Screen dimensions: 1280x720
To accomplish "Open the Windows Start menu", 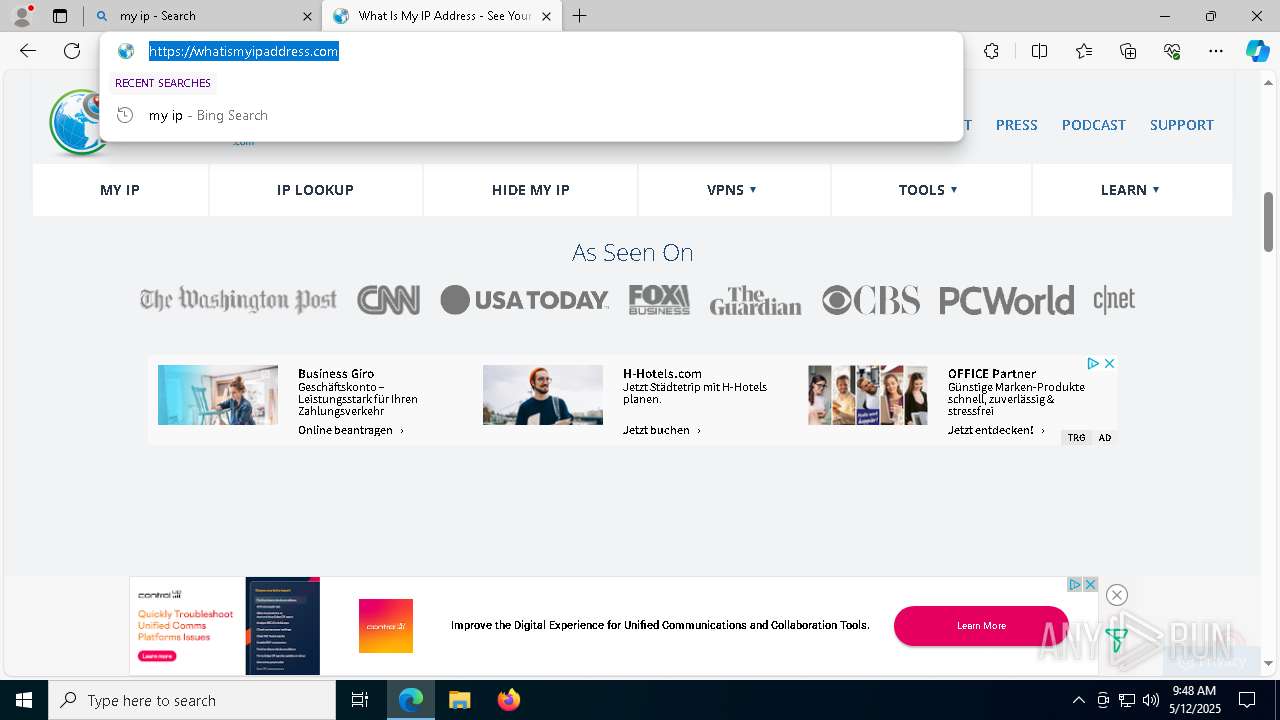I will click(x=24, y=700).
